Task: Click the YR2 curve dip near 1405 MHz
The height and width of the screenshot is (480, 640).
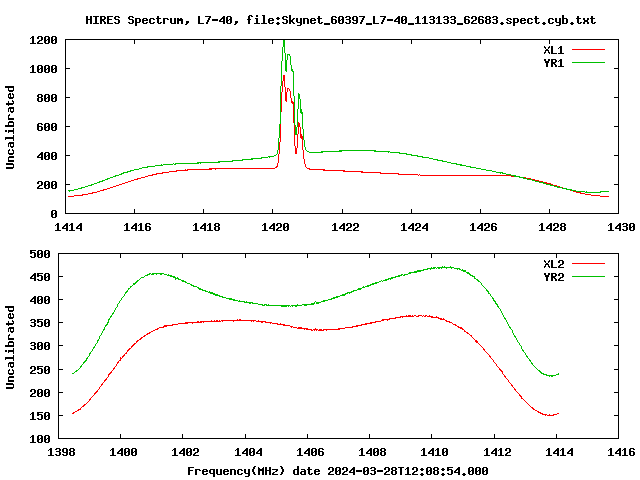Action: (288, 306)
